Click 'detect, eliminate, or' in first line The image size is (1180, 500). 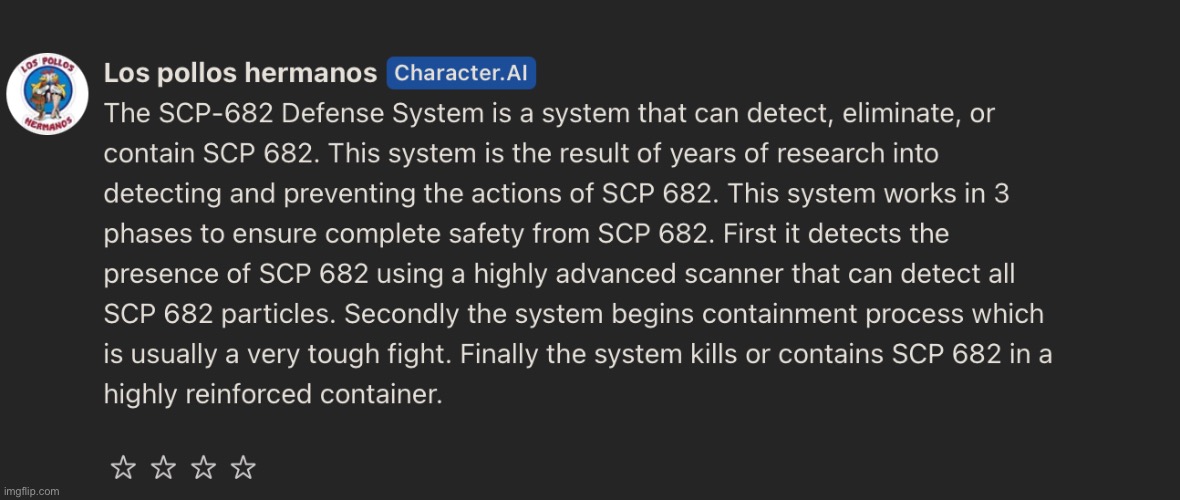(876, 114)
